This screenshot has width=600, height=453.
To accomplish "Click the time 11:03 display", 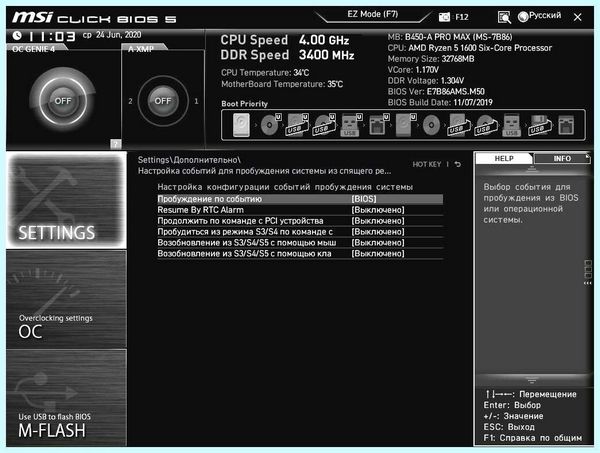I will coord(52,37).
